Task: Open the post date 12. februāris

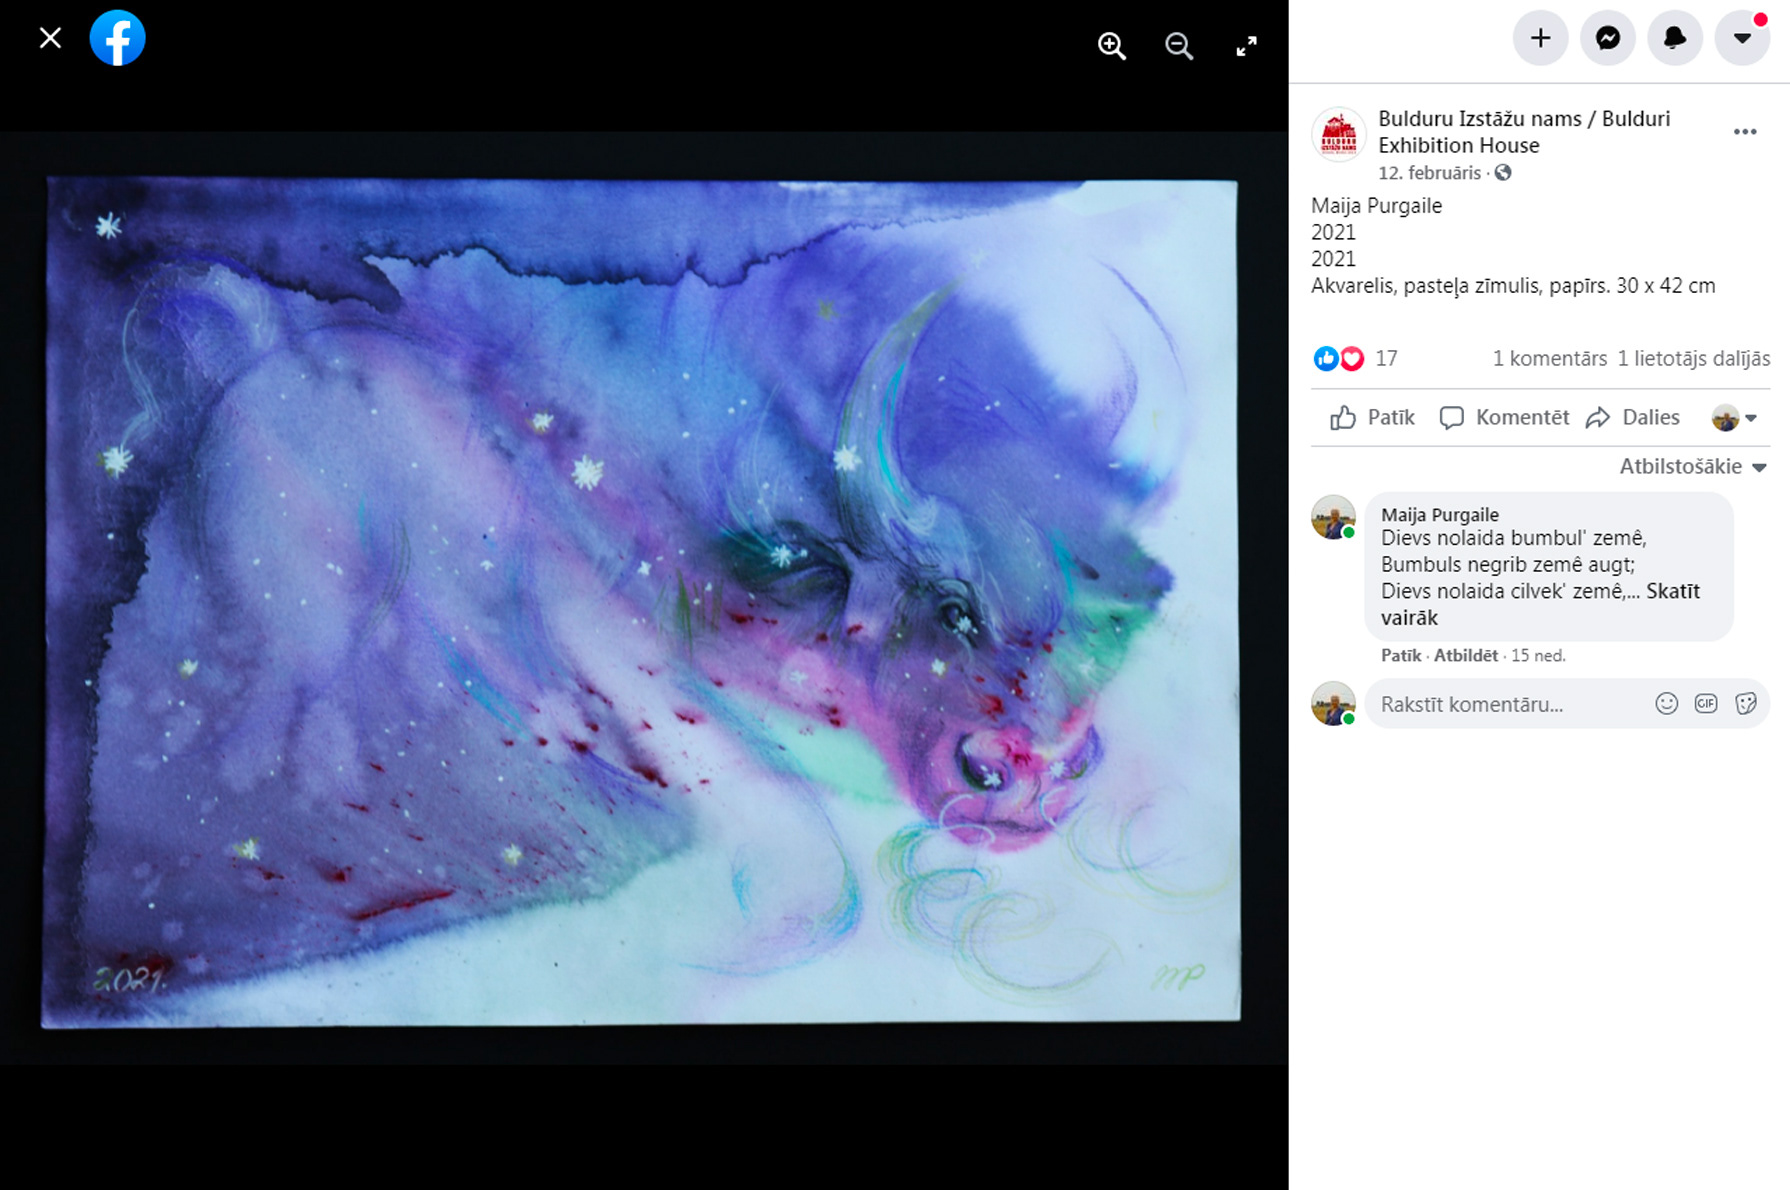Action: pyautogui.click(x=1429, y=173)
